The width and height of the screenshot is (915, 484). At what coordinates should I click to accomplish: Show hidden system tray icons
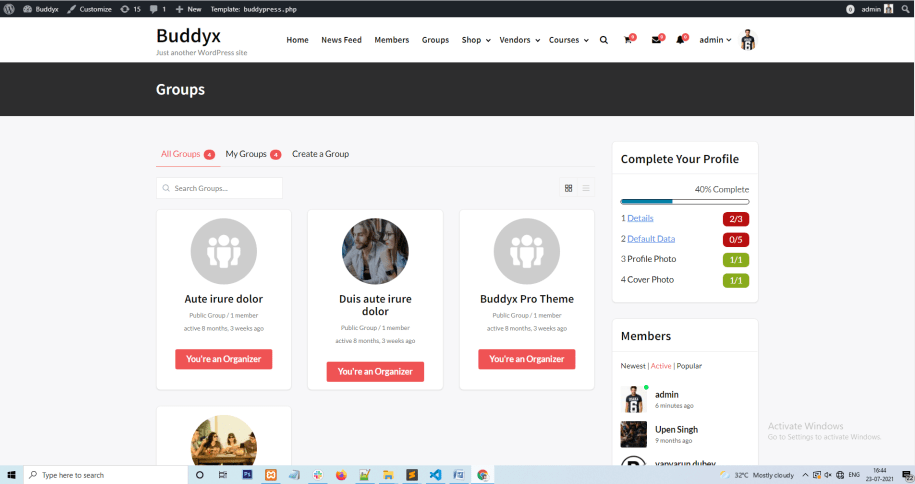pyautogui.click(x=805, y=475)
